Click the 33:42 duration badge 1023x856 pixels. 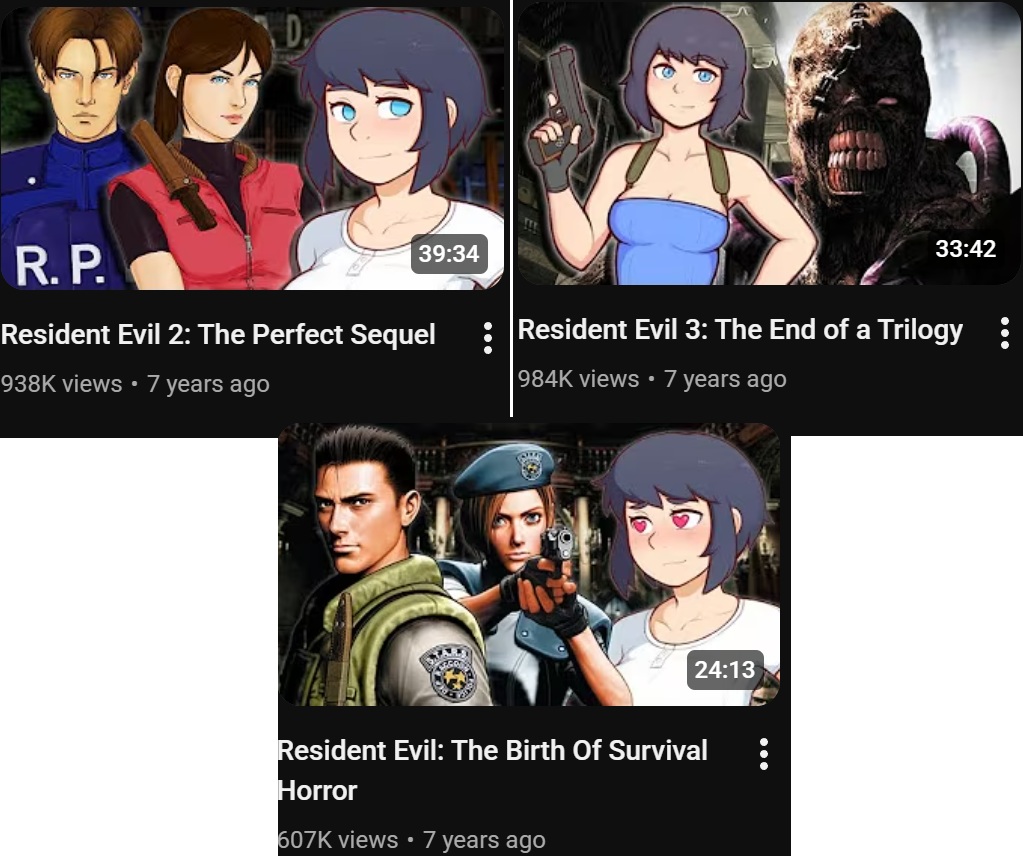[x=966, y=249]
